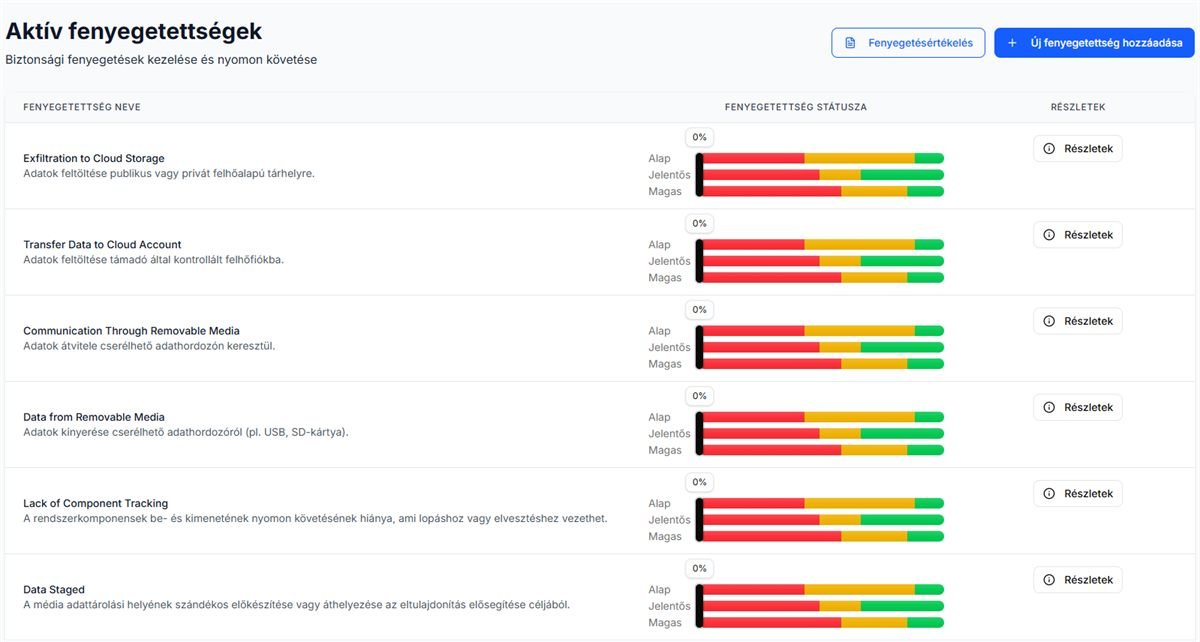Click info icon for Exfiltration to Cloud Storage
The width and height of the screenshot is (1200, 642).
(1049, 149)
